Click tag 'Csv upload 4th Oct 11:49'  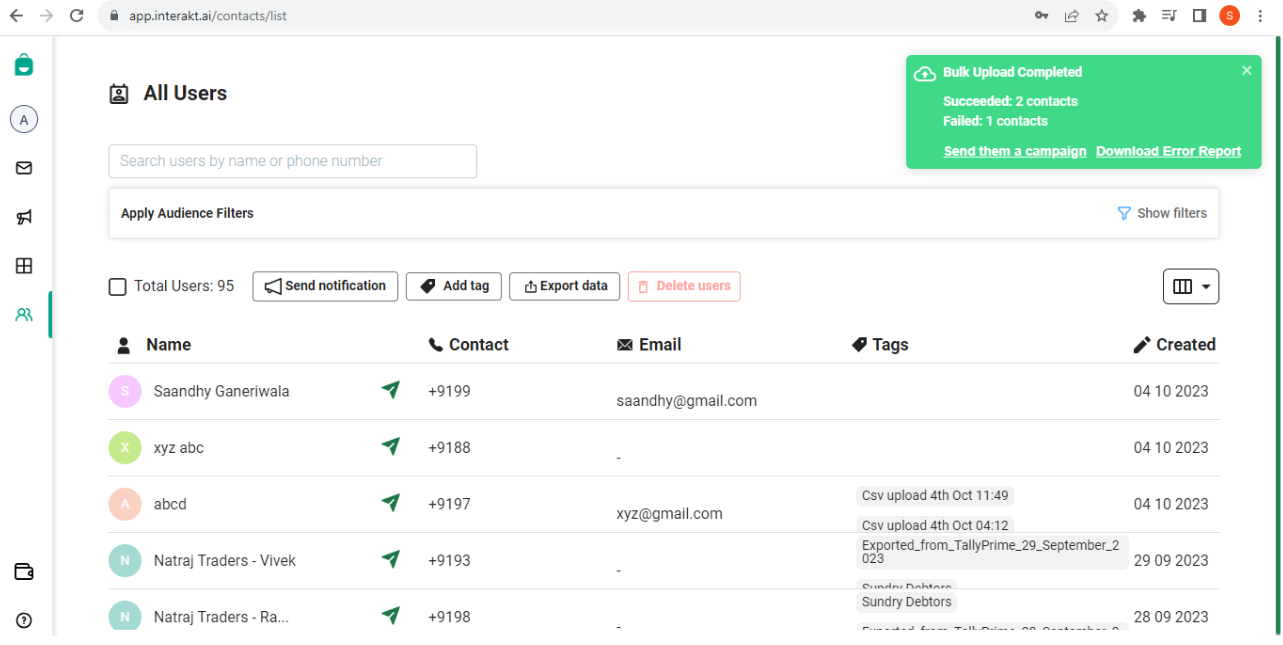click(x=935, y=496)
